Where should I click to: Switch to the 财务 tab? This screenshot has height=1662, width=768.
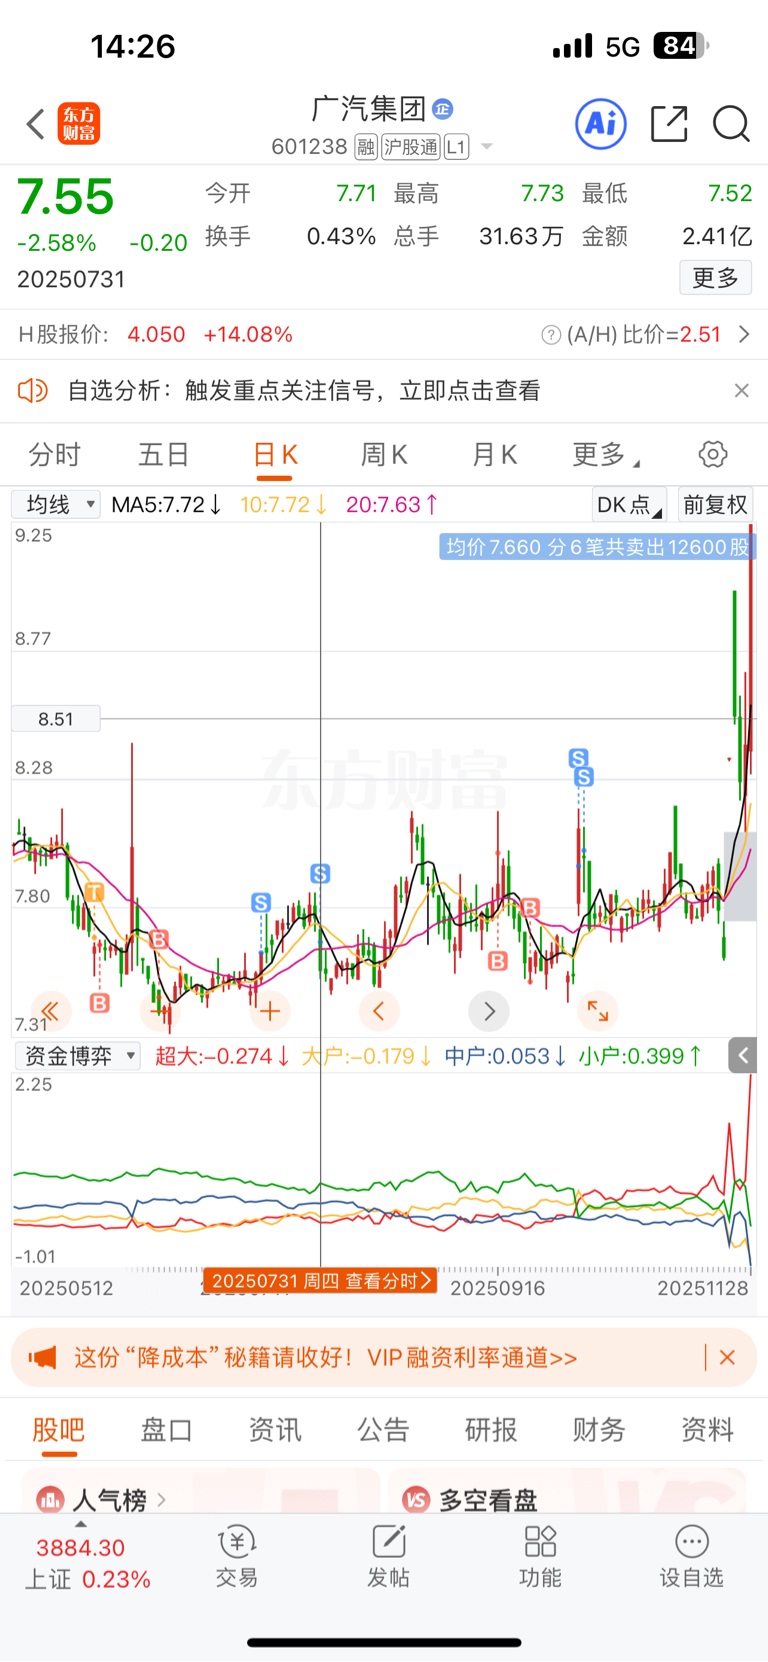[599, 1430]
